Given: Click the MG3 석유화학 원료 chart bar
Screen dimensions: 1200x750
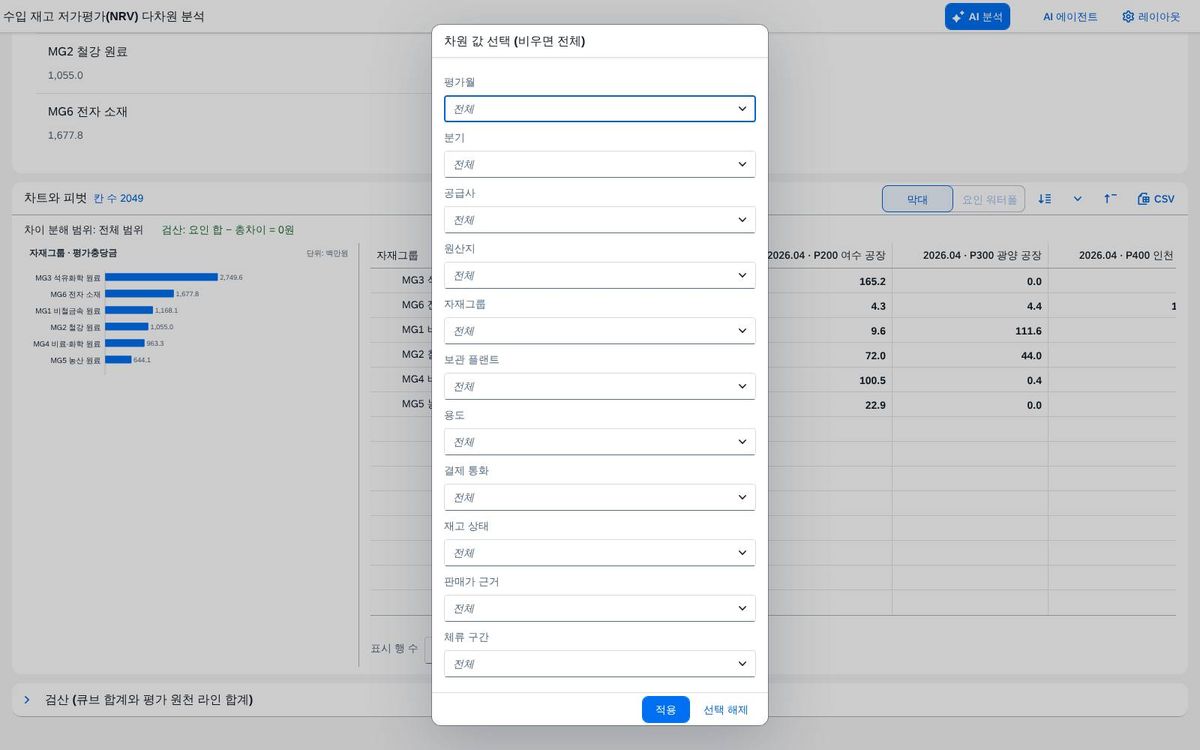Looking at the screenshot, I should [x=161, y=277].
